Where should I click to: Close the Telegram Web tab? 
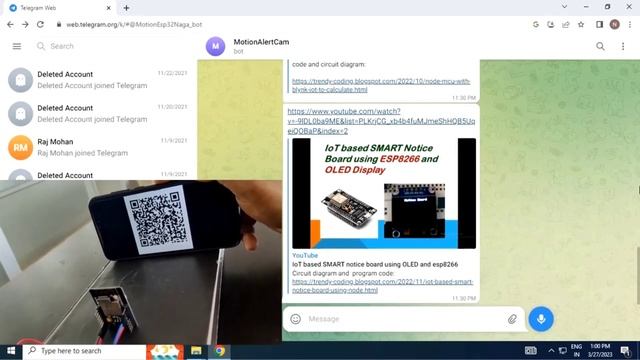109,8
